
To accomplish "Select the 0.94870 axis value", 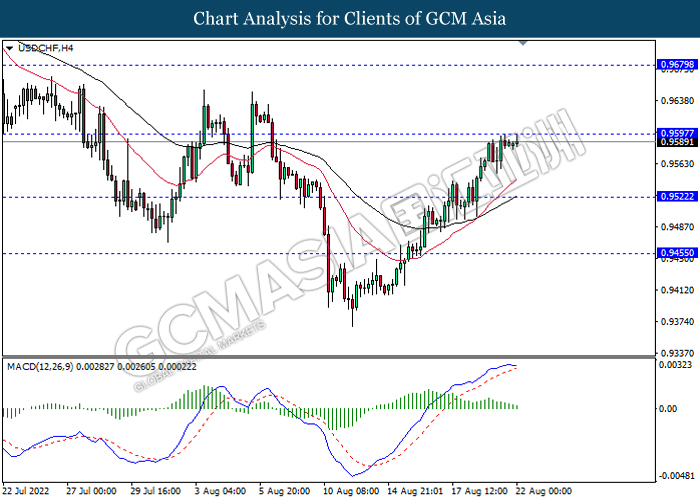I will [677, 227].
